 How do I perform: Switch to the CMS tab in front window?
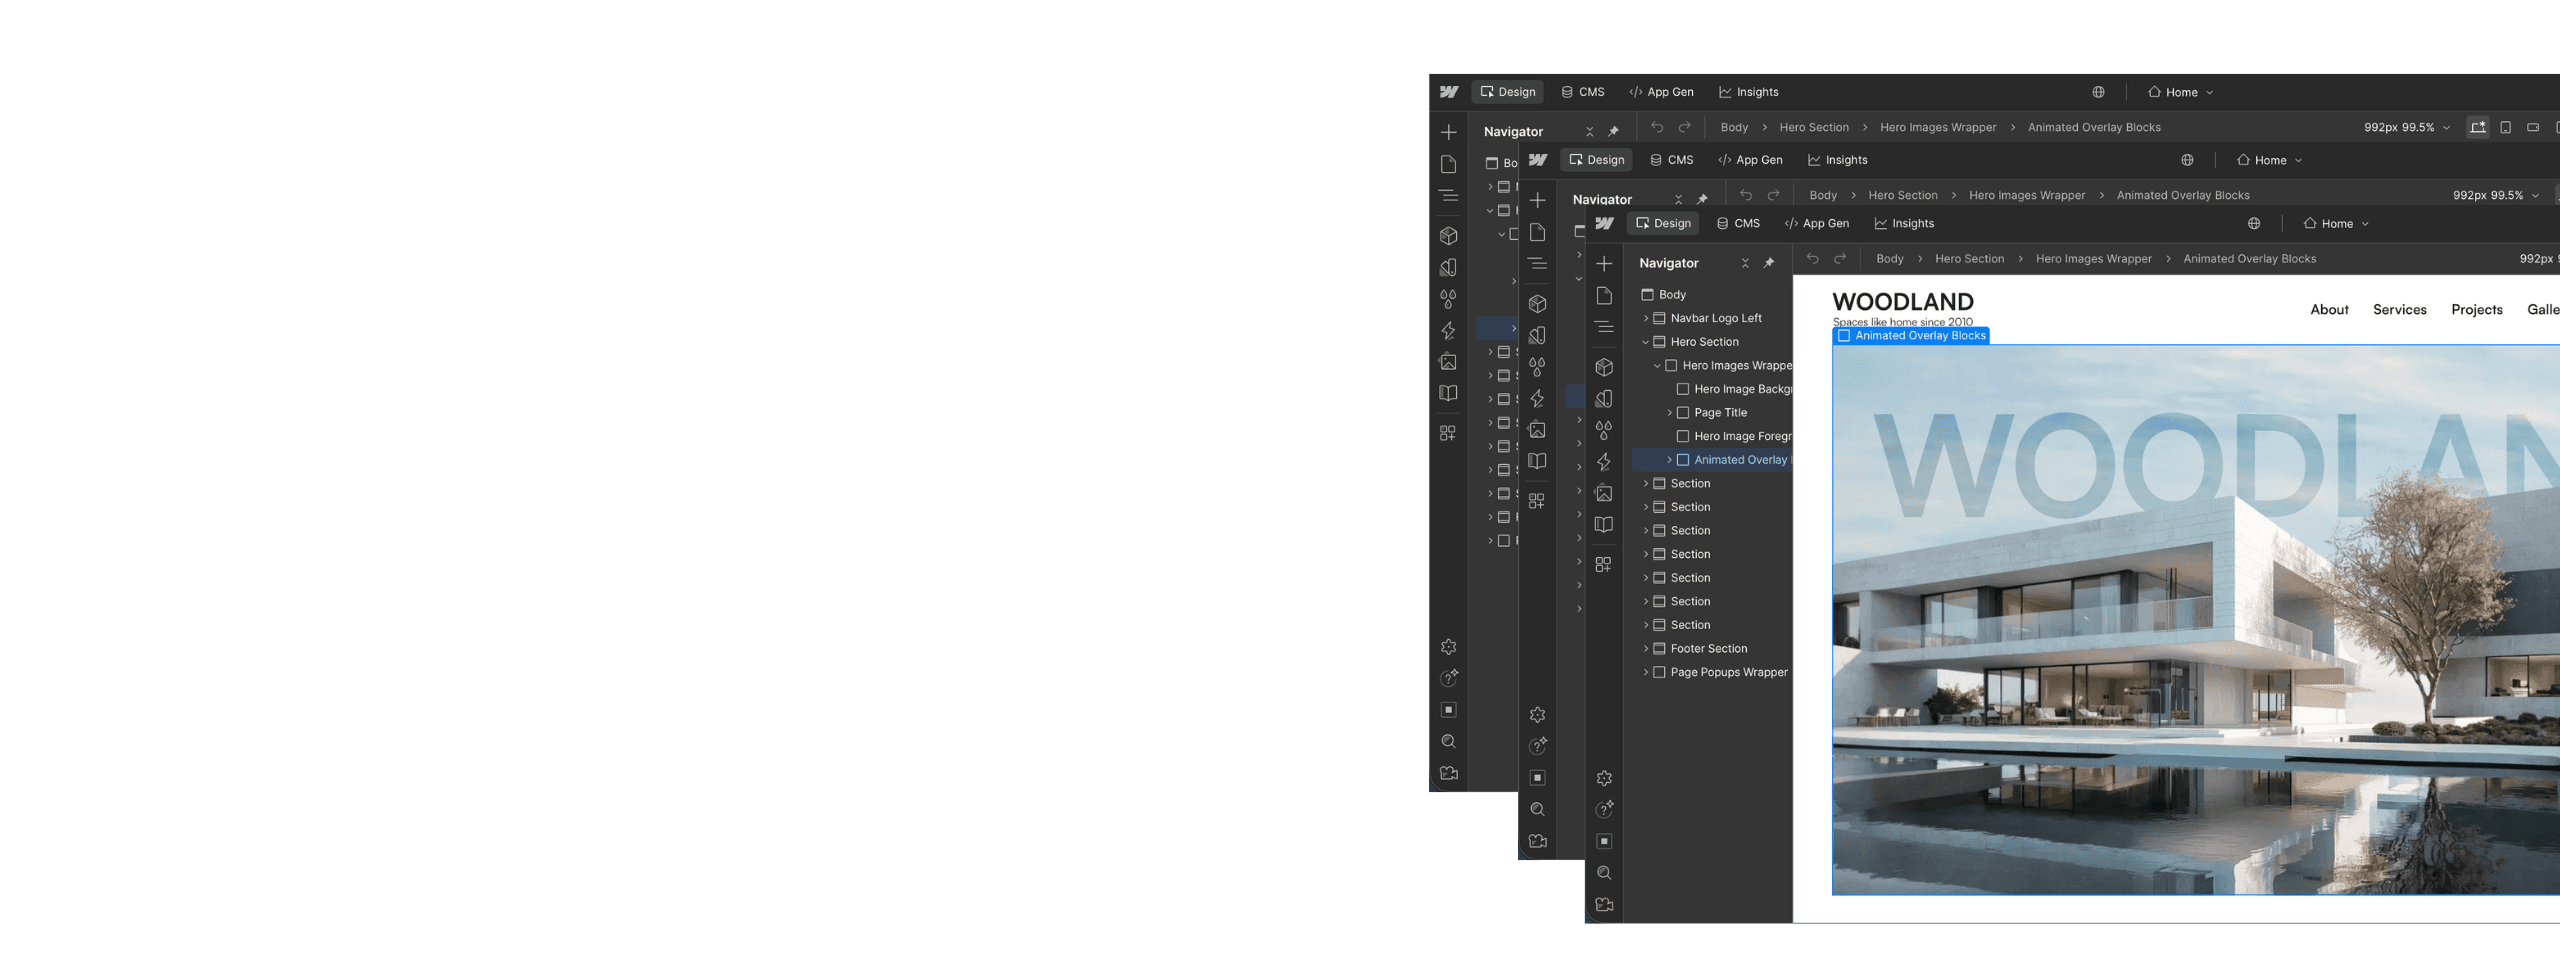pos(1738,223)
